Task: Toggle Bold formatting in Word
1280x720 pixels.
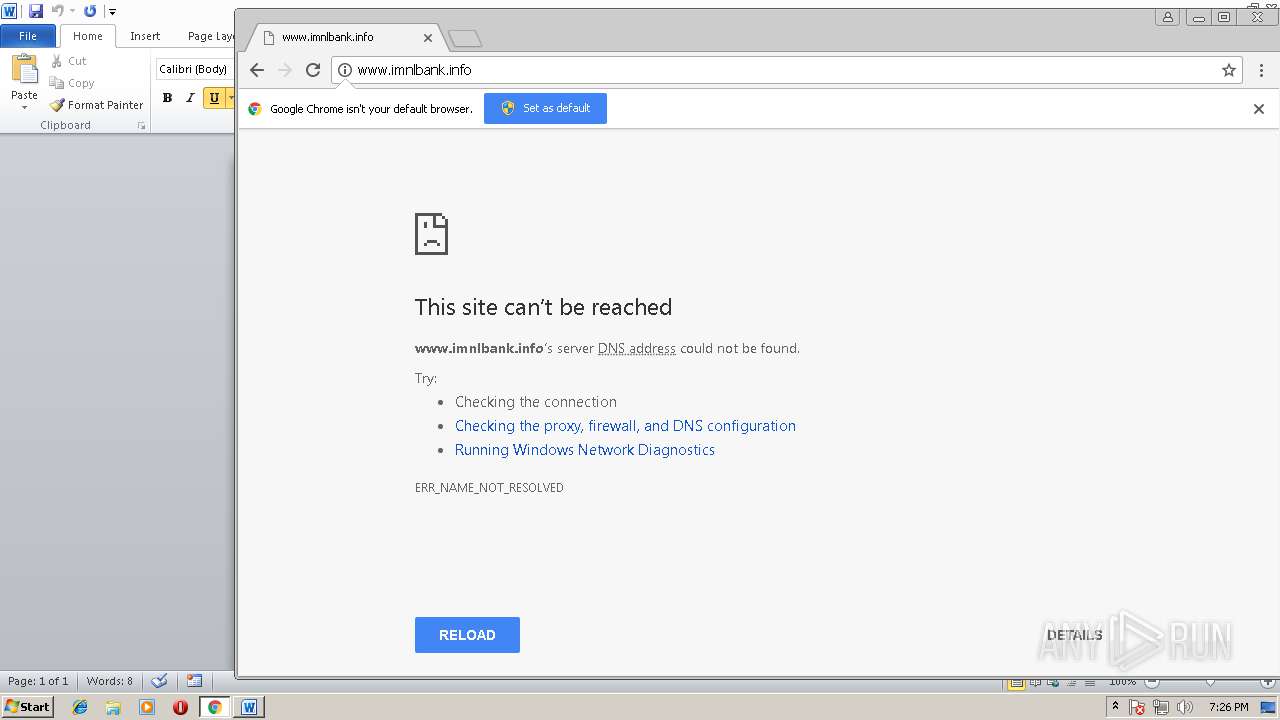Action: 167,98
